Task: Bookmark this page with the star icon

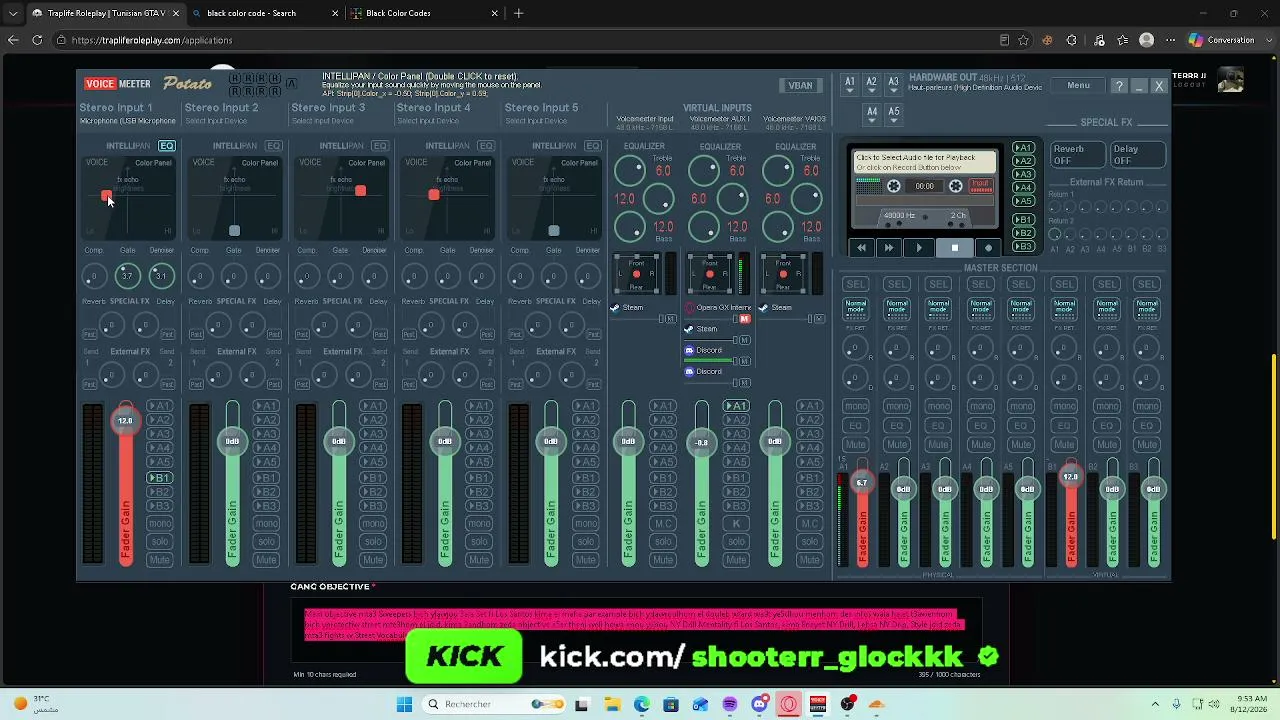Action: (1023, 40)
